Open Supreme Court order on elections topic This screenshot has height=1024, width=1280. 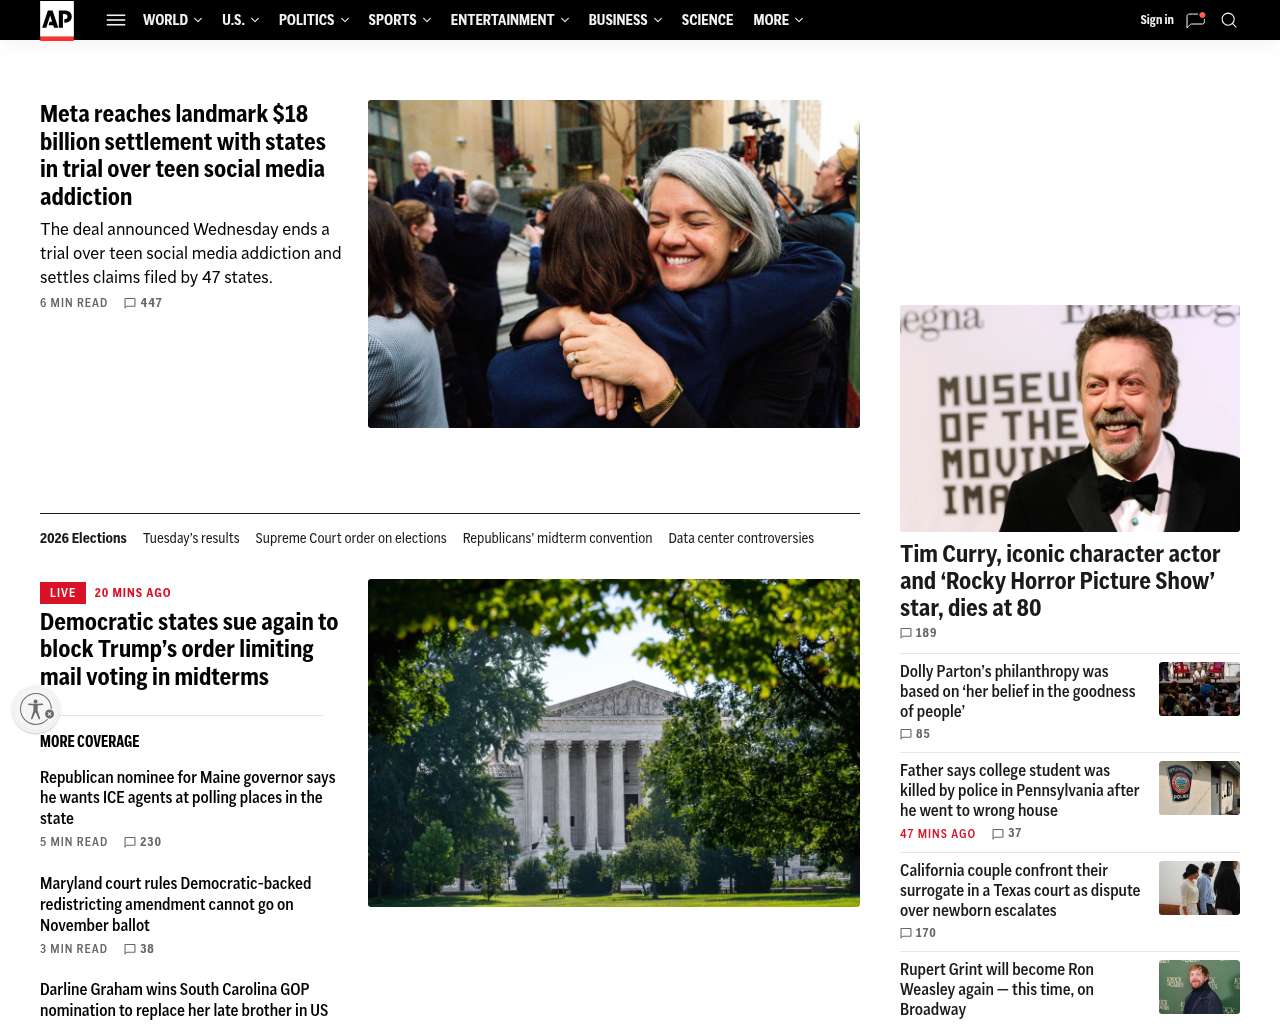pos(351,538)
